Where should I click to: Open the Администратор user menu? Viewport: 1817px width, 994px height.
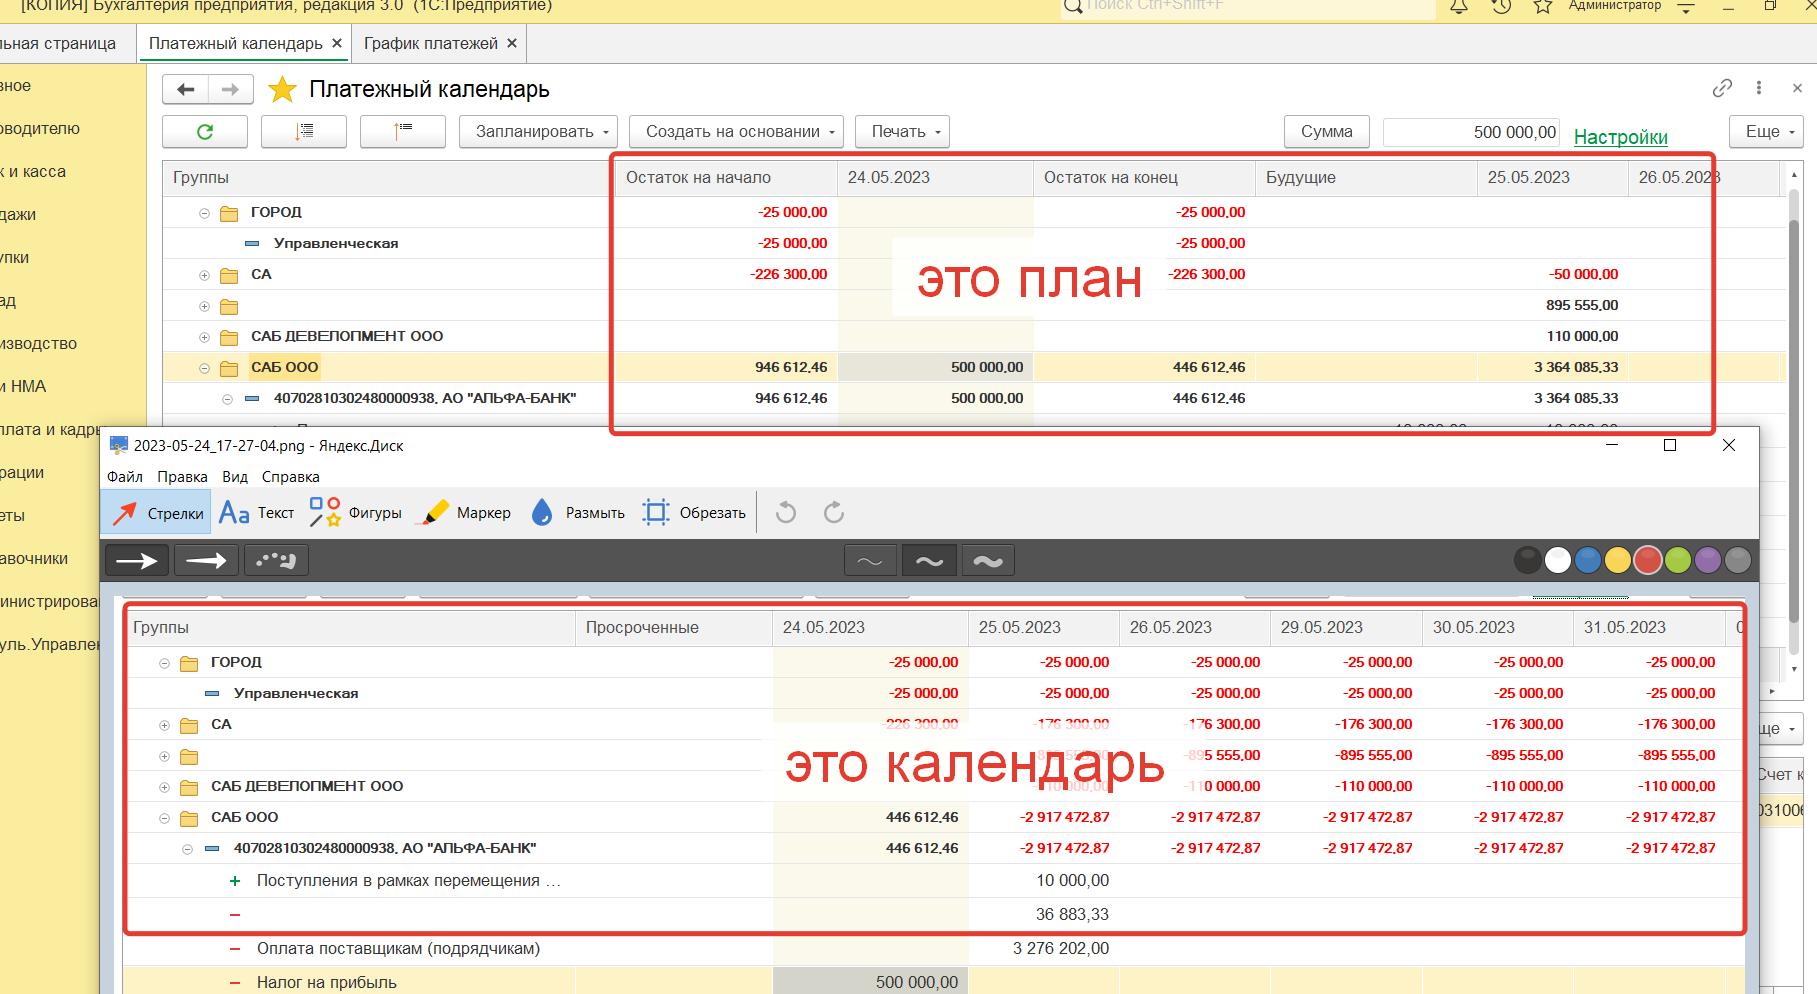tap(1614, 6)
